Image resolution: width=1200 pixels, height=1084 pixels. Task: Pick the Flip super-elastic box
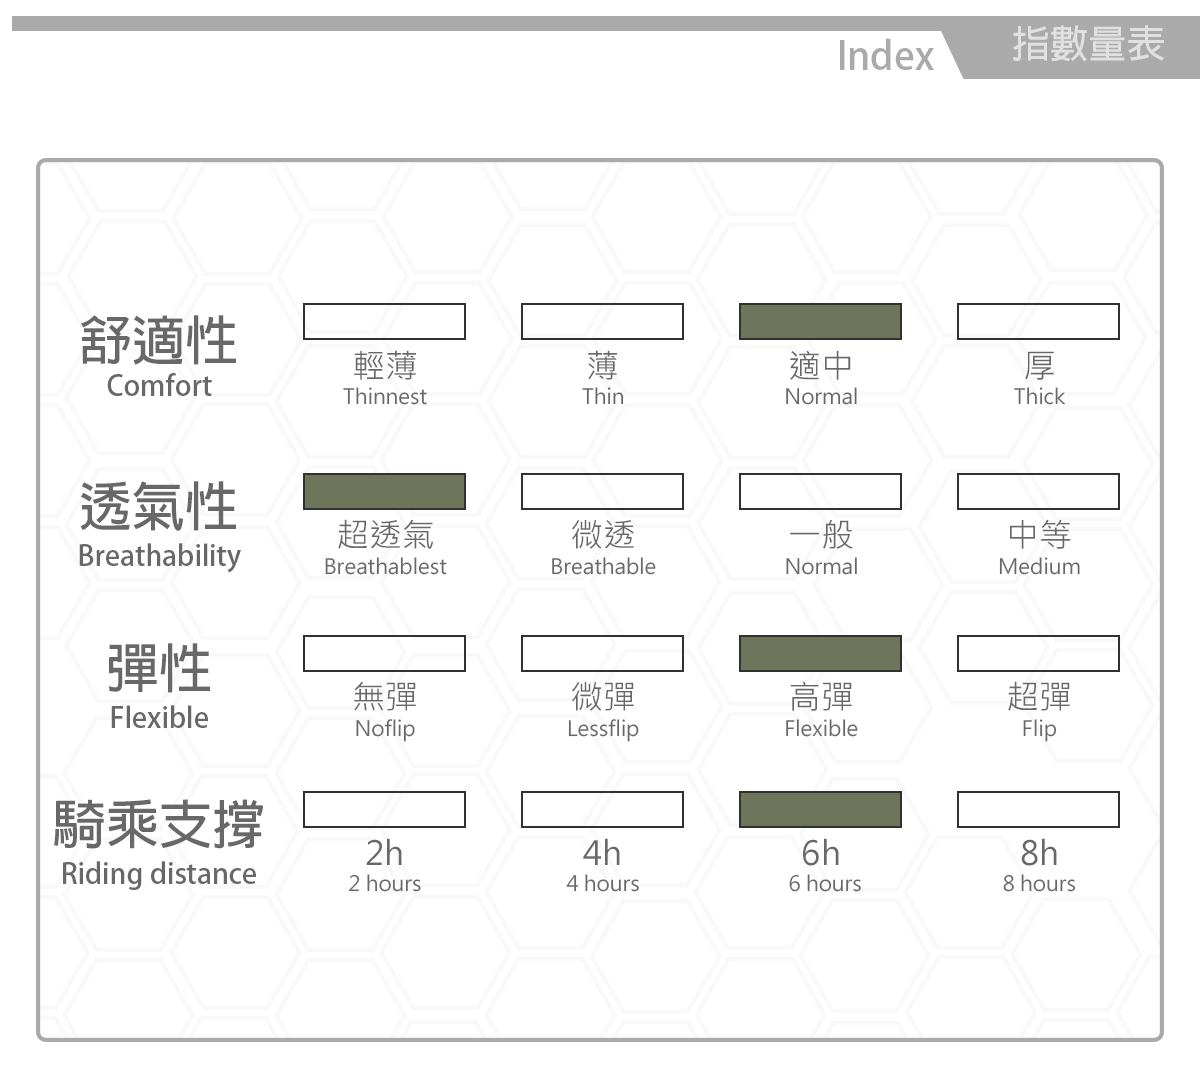pos(1038,653)
